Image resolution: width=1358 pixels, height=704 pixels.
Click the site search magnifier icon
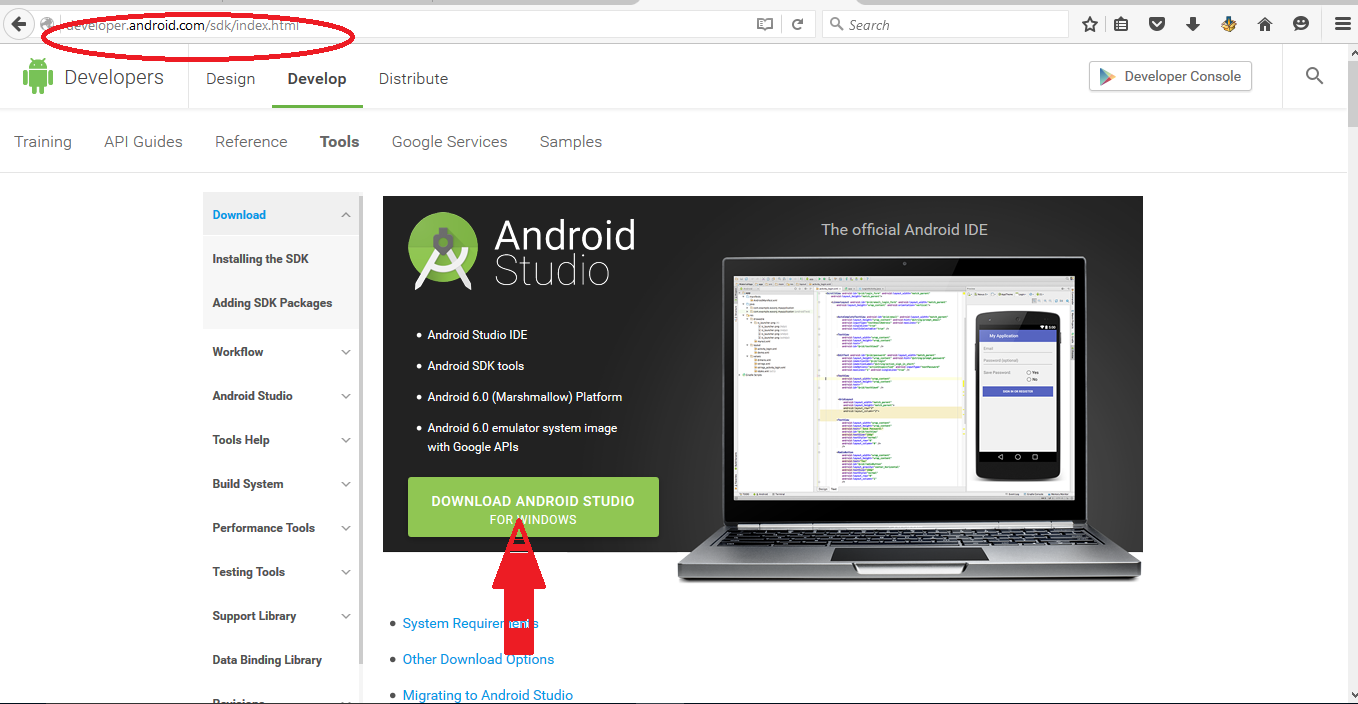[x=1315, y=76]
